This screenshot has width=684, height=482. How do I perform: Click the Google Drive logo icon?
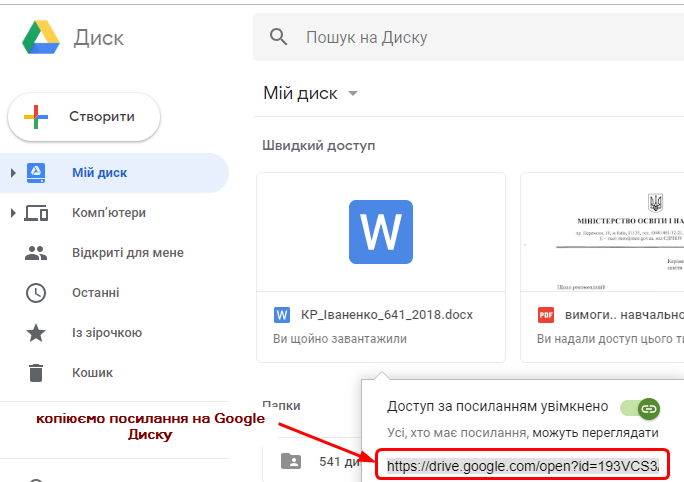(x=41, y=38)
